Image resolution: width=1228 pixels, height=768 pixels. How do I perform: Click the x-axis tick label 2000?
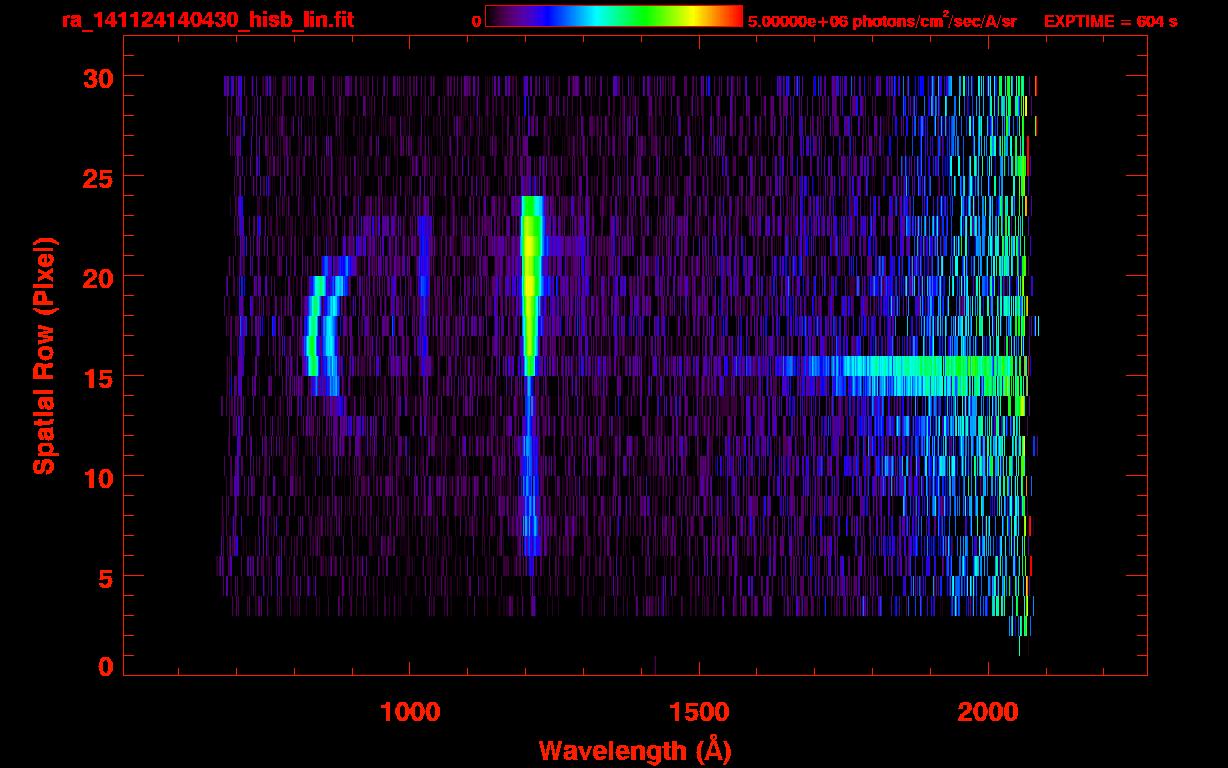click(x=988, y=712)
